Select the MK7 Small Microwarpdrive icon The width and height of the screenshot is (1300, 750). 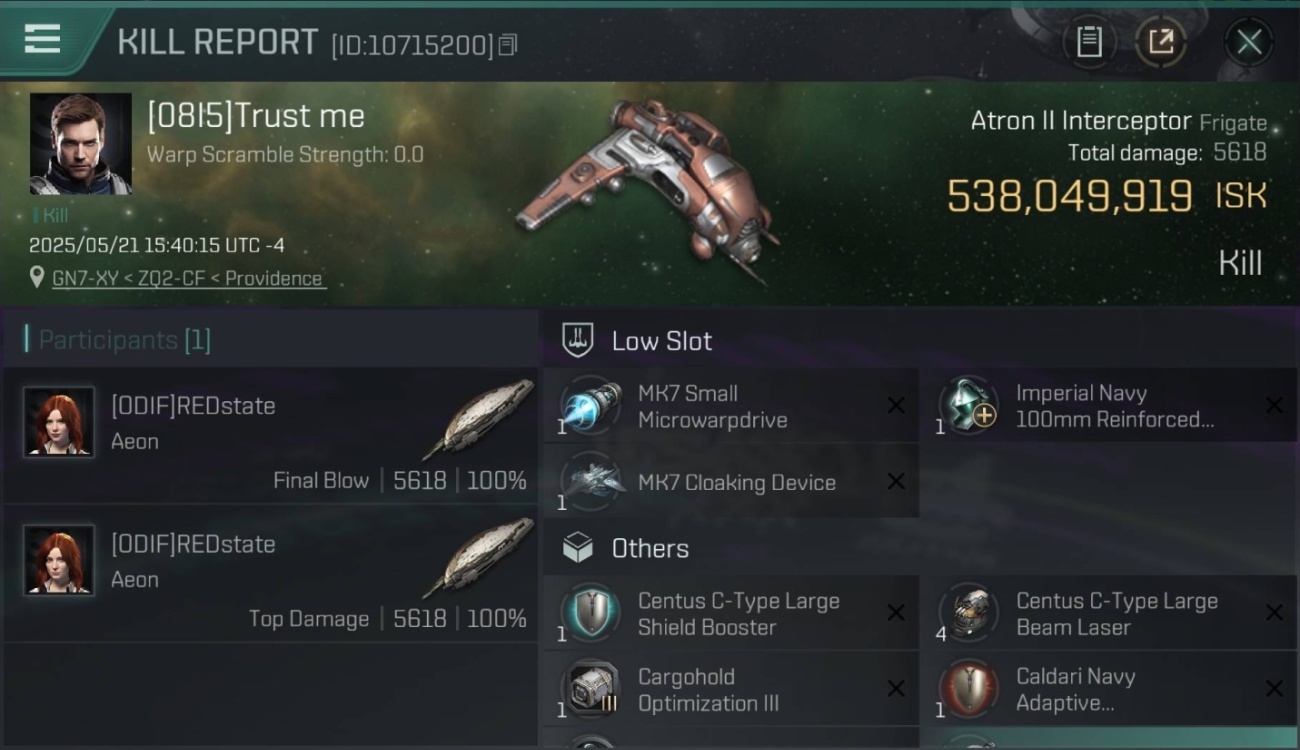(590, 406)
